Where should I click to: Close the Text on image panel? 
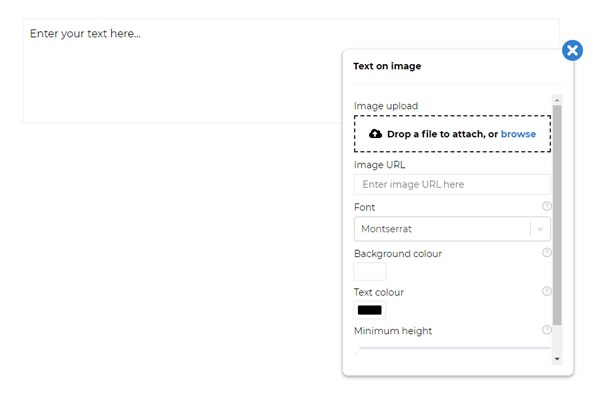click(572, 50)
